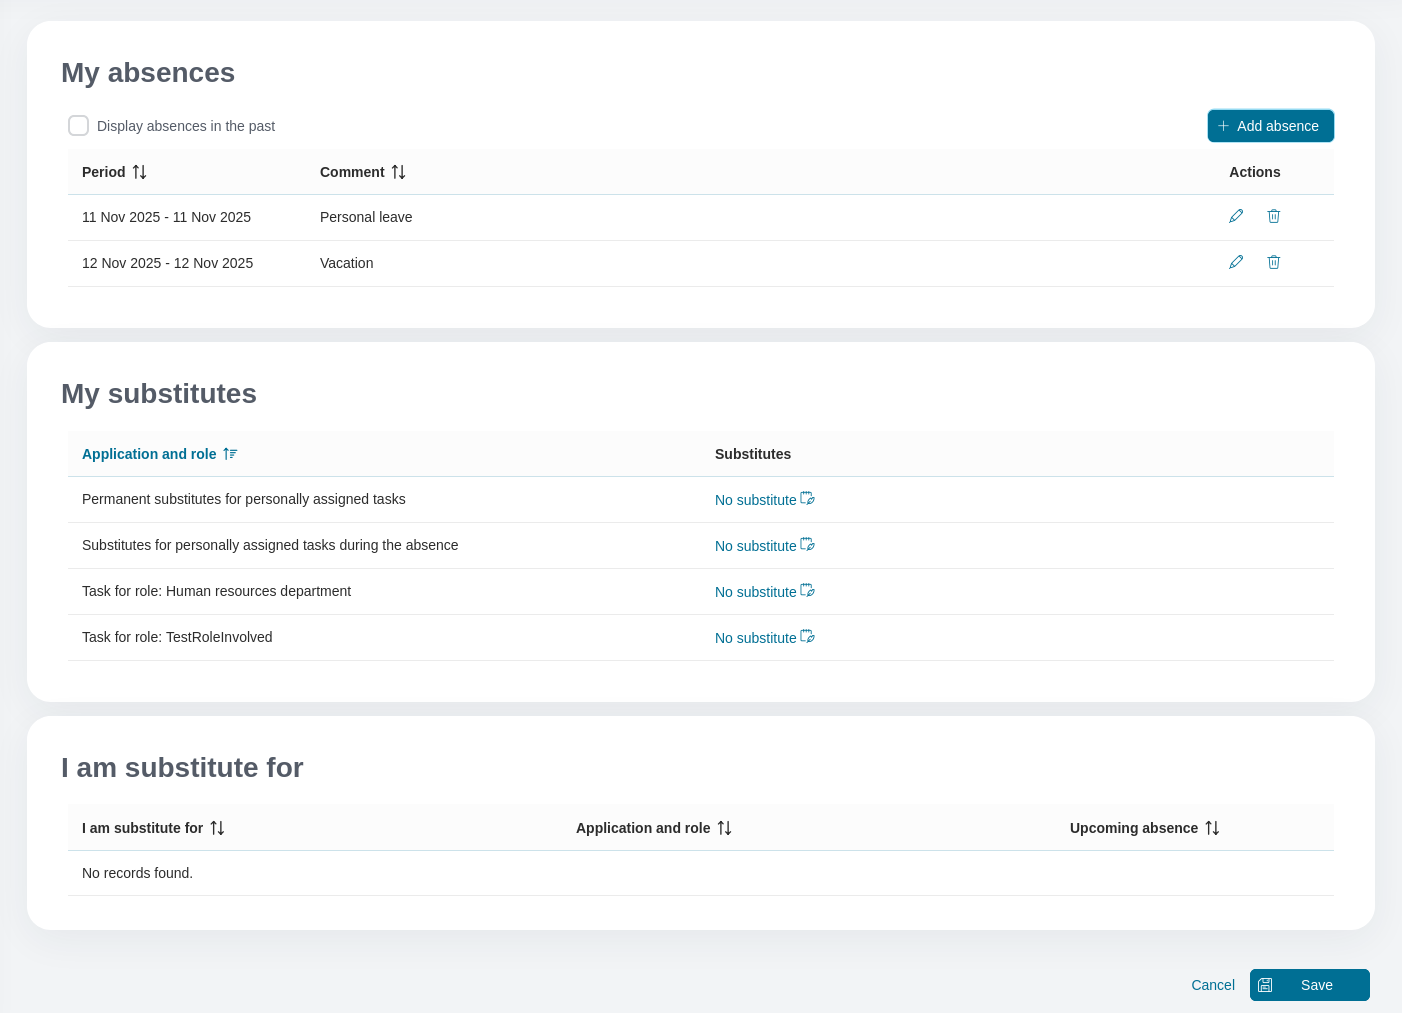Screen dimensions: 1402x1013
Task: Delete the Personal leave absence via trash icon
Action: (x=1274, y=216)
